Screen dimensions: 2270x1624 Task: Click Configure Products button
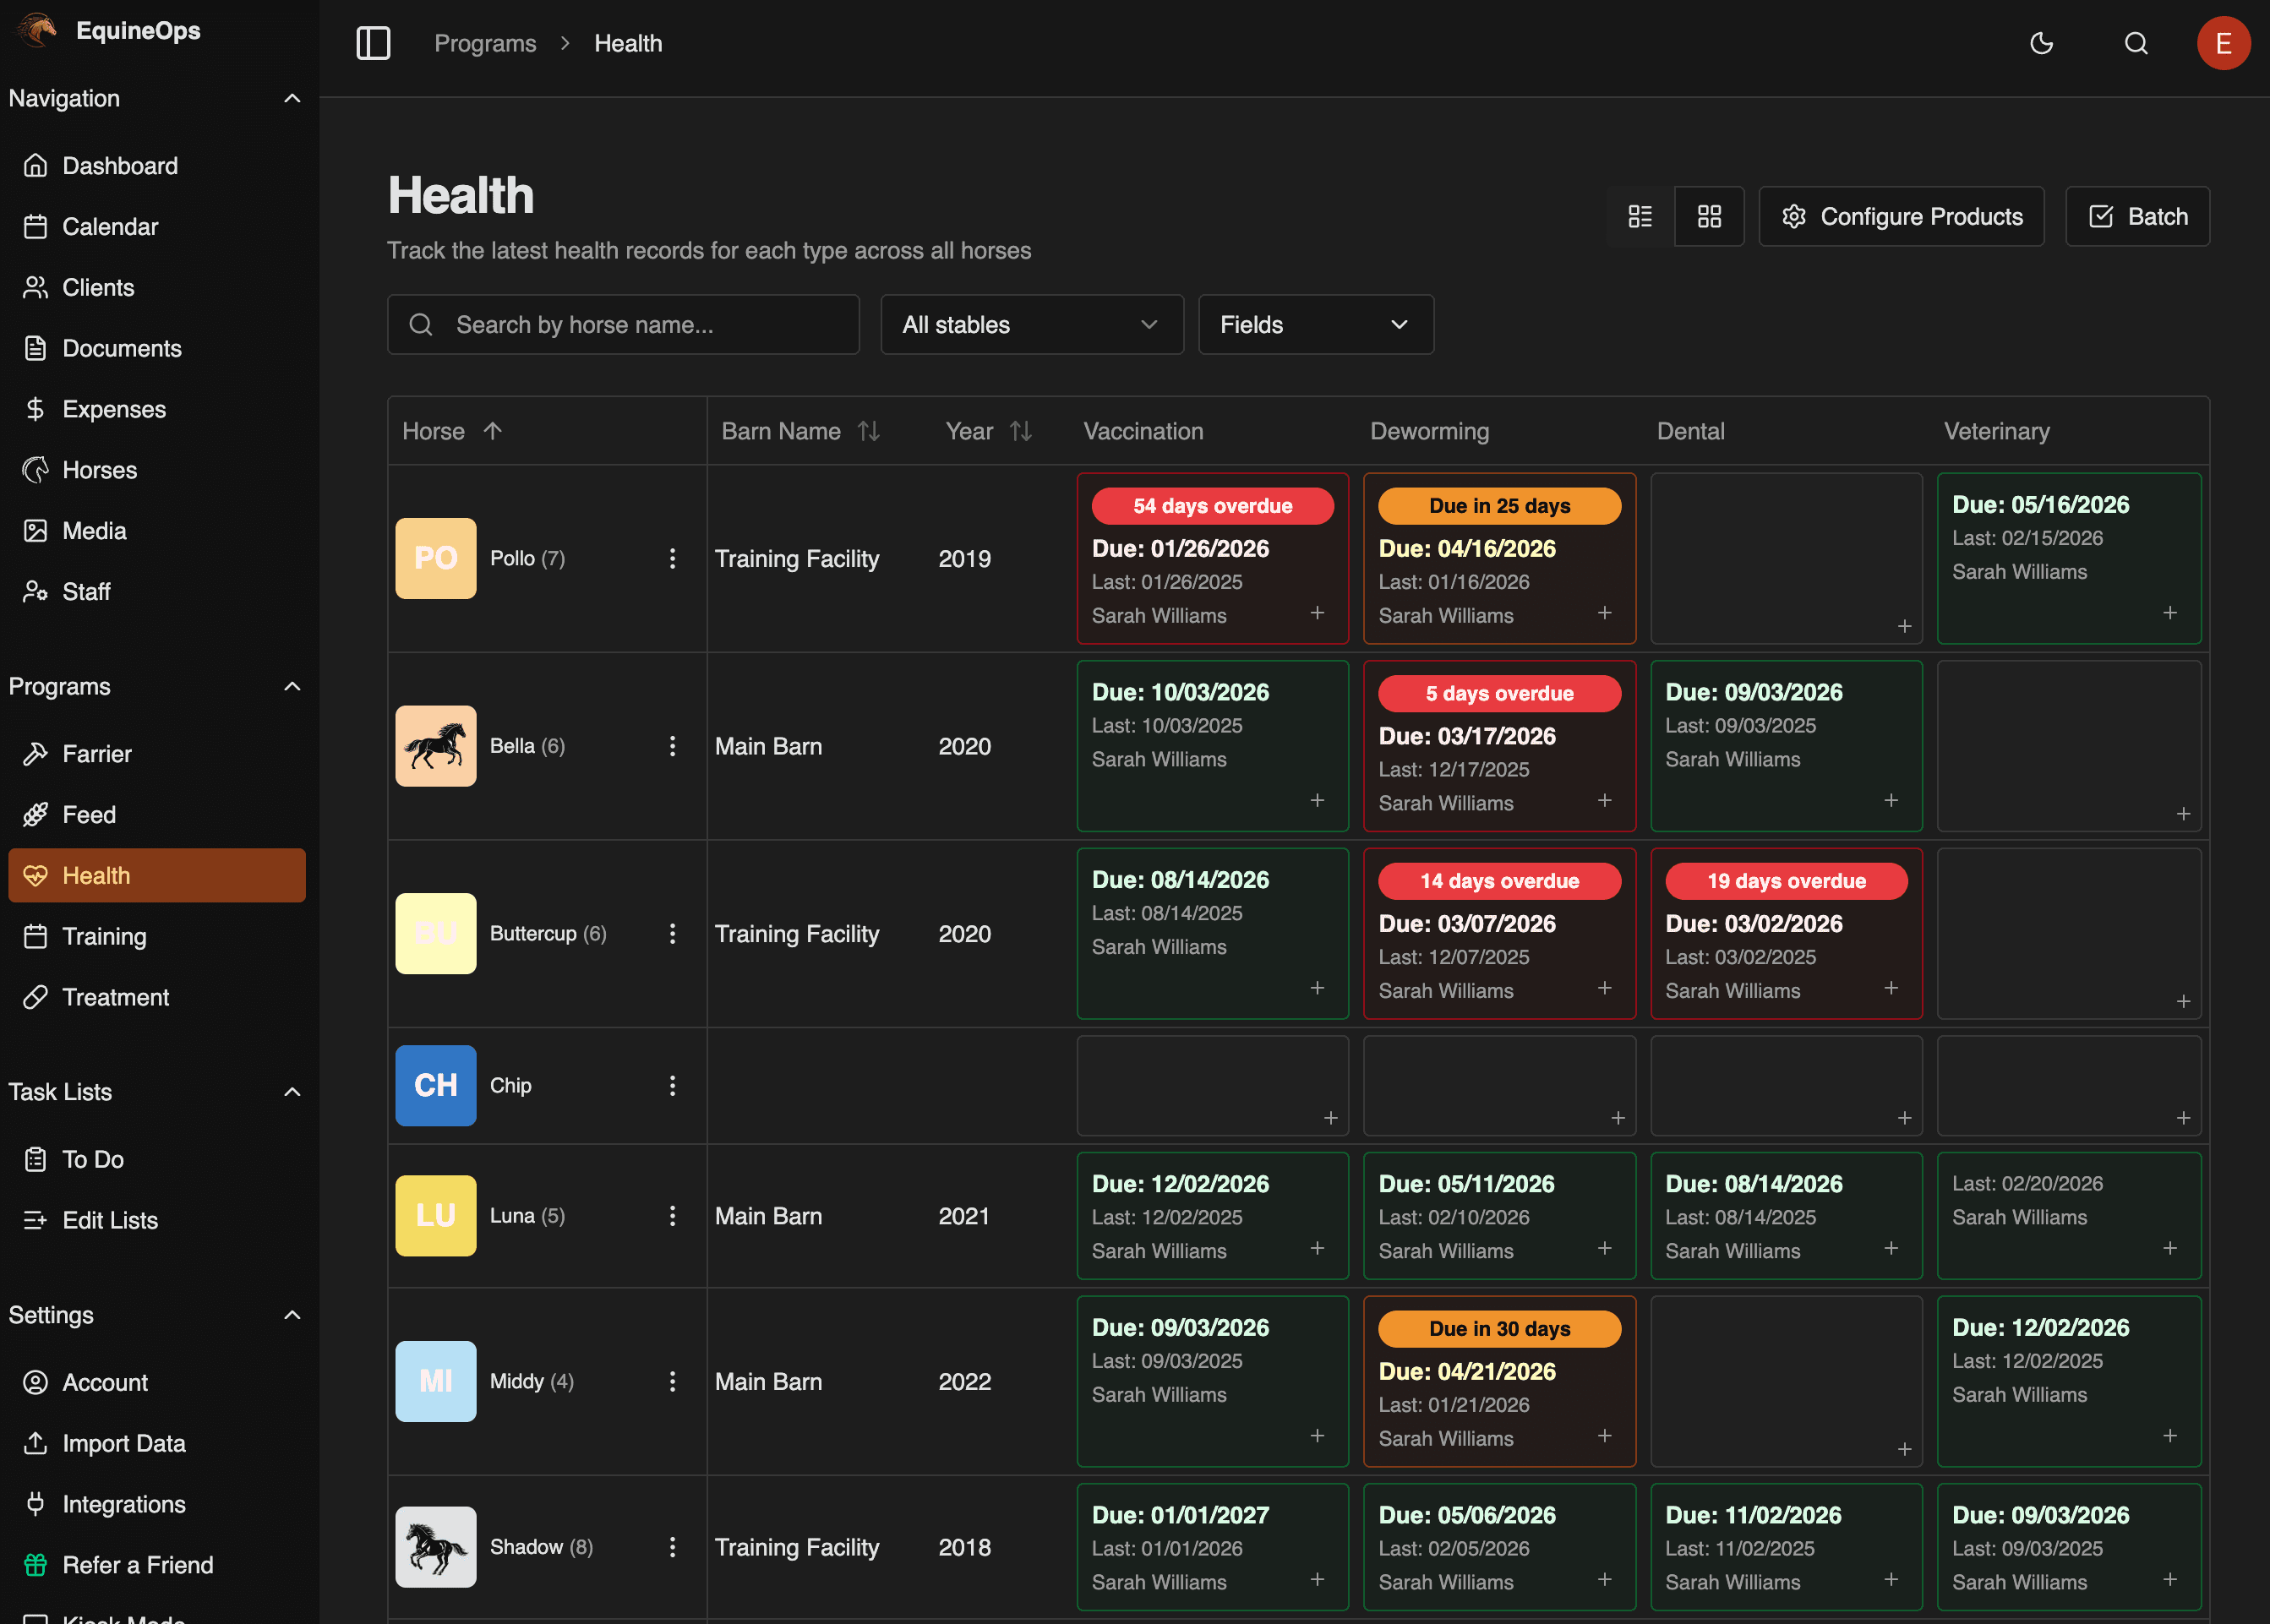[x=1901, y=216]
